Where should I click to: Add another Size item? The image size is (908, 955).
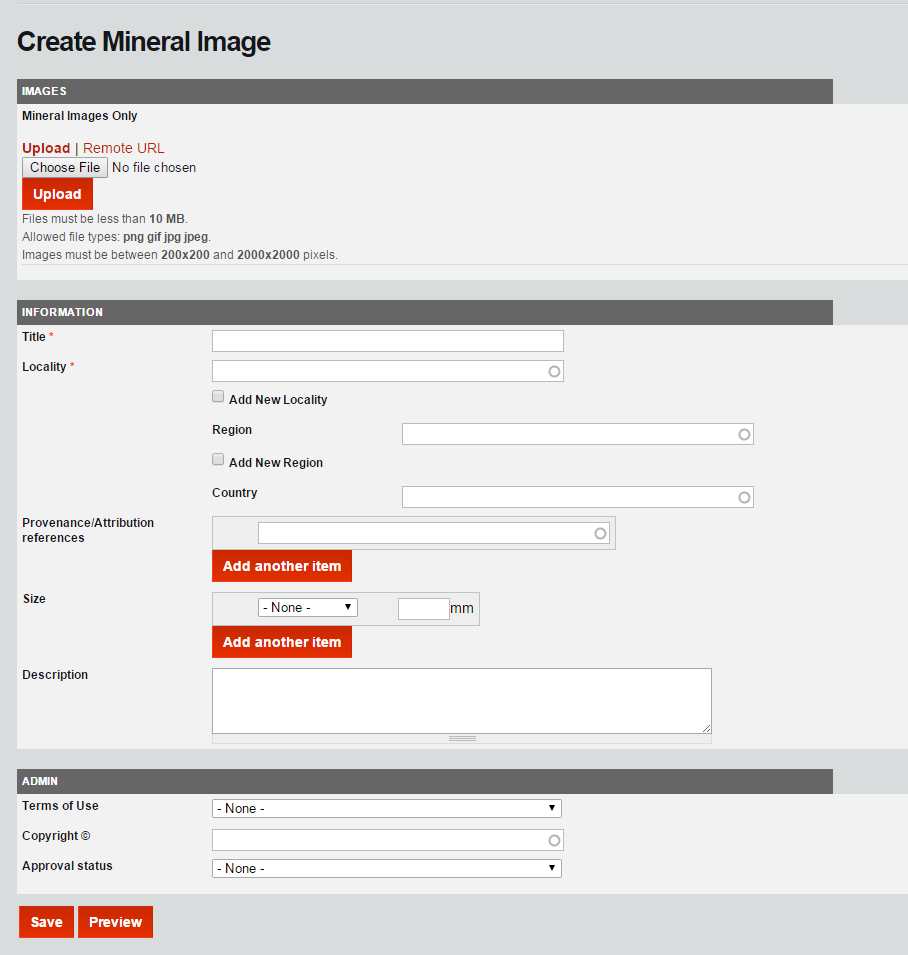(282, 642)
